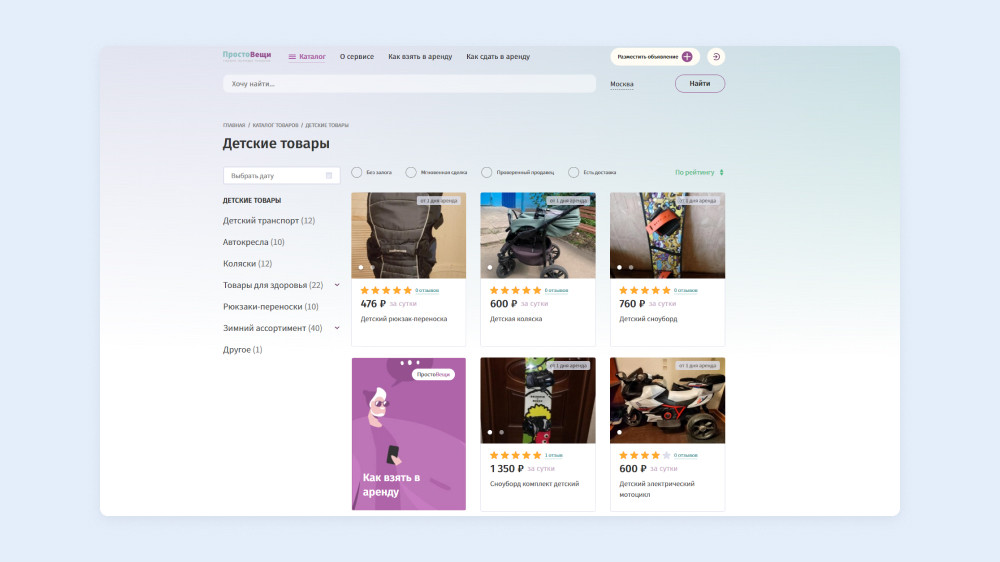
Task: Open the baby stroller product photo
Action: tap(538, 235)
